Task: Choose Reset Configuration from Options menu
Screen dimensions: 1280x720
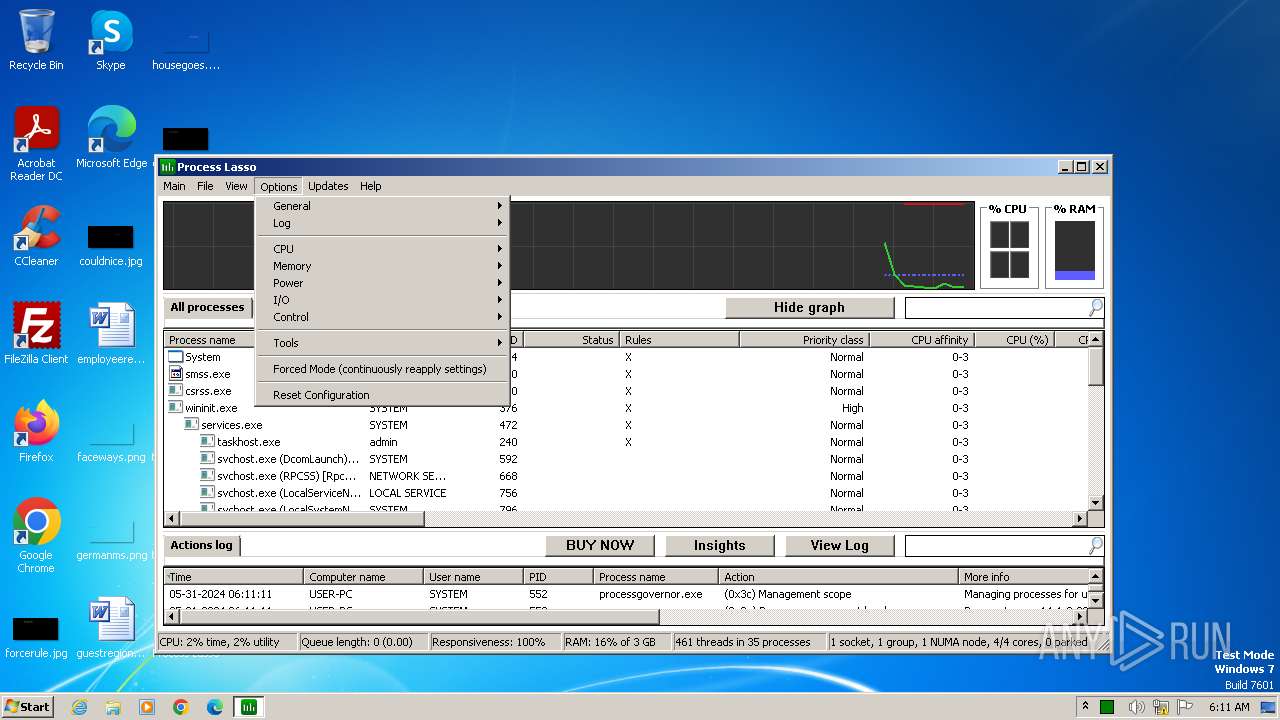Action: coord(383,395)
